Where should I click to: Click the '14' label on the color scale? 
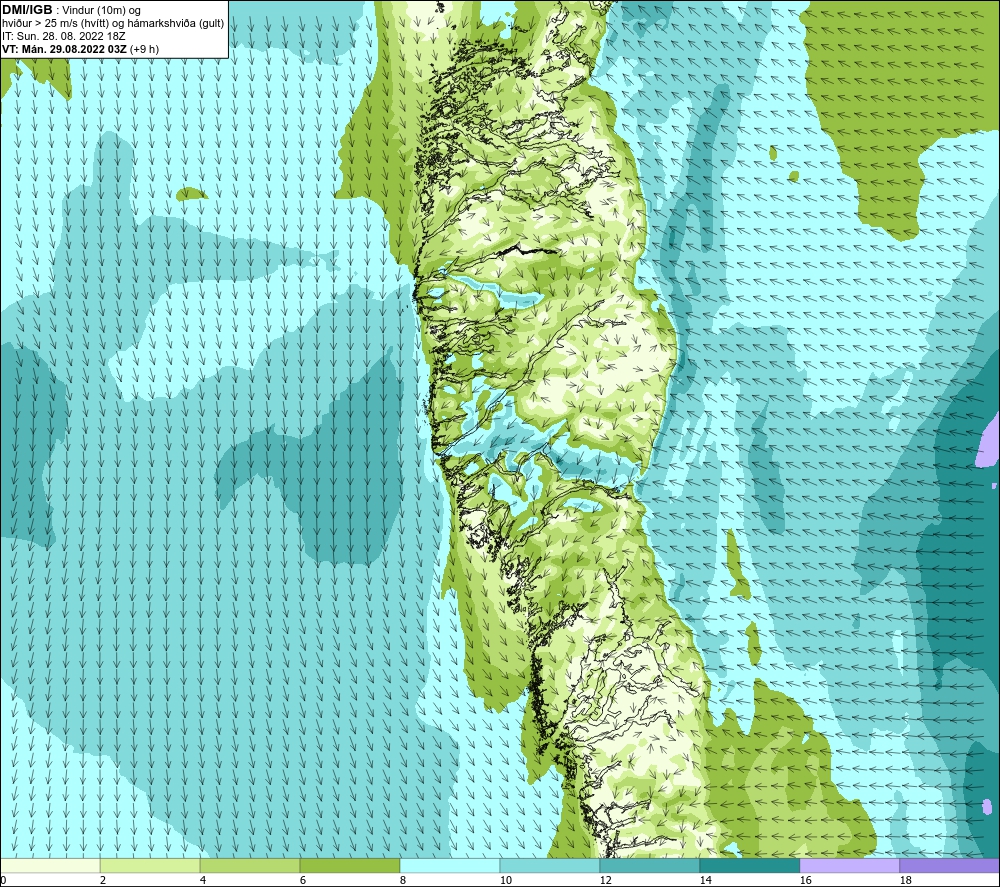[705, 880]
